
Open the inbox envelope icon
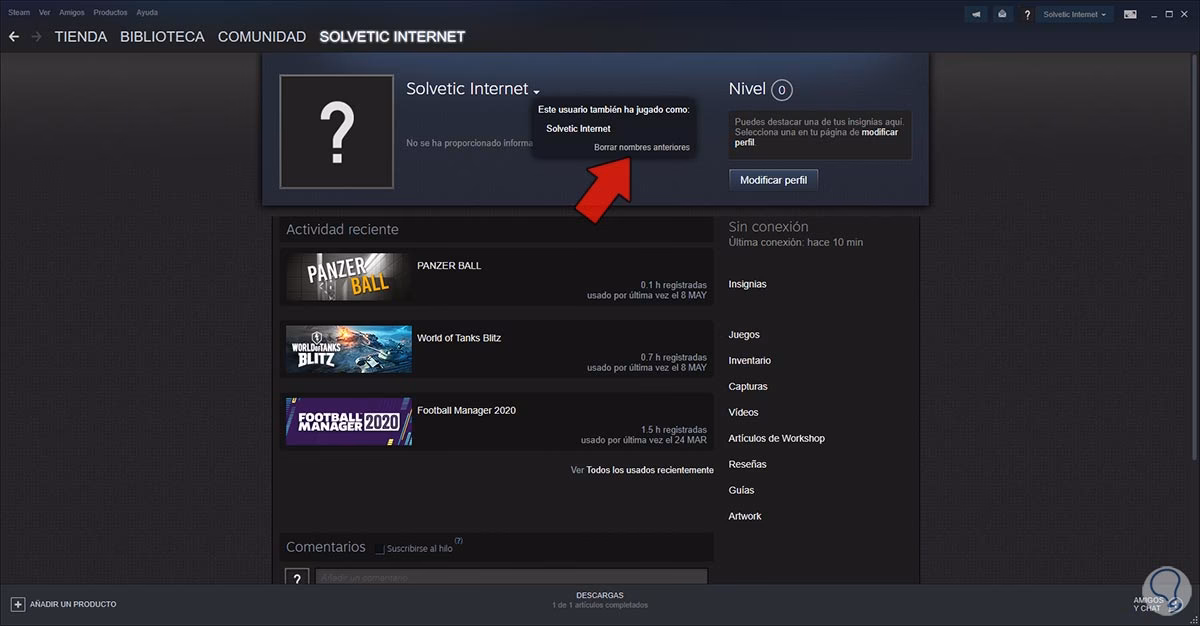pyautogui.click(x=1001, y=14)
